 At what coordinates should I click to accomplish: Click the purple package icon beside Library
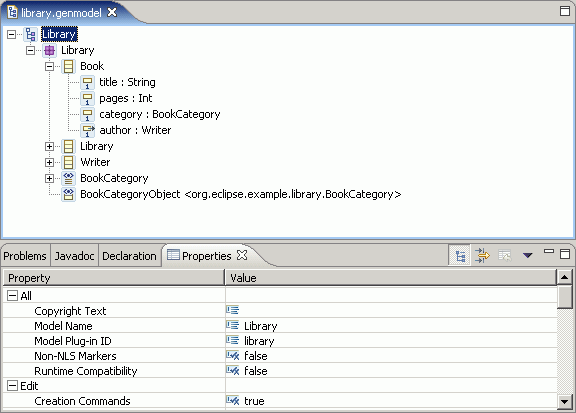pyautogui.click(x=50, y=50)
